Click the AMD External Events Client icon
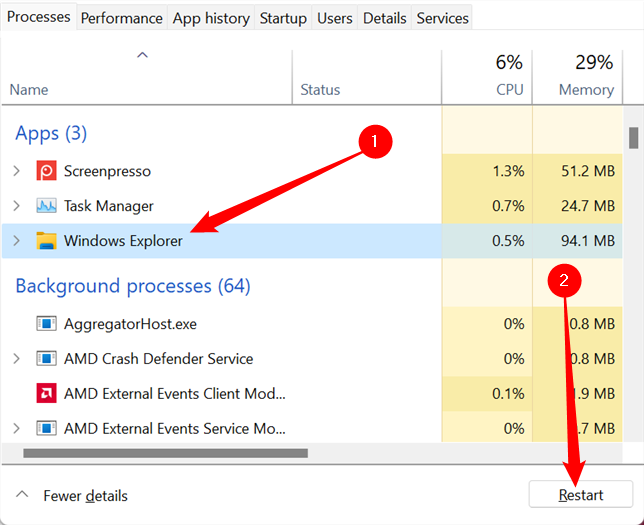Screen dimensions: 644x525 (x=46, y=394)
